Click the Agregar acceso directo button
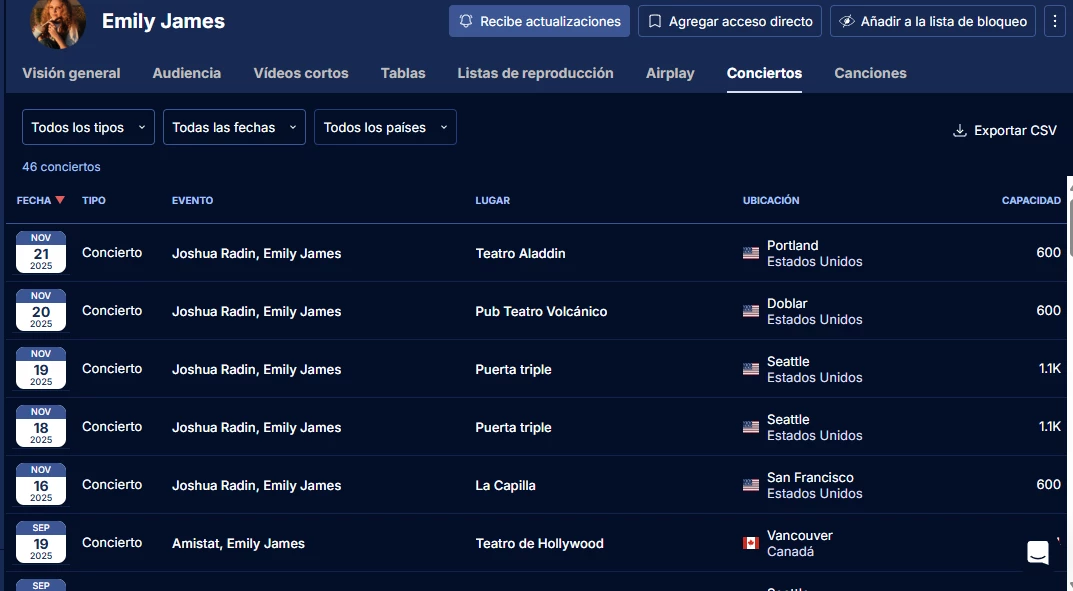This screenshot has height=591, width=1073. click(729, 21)
